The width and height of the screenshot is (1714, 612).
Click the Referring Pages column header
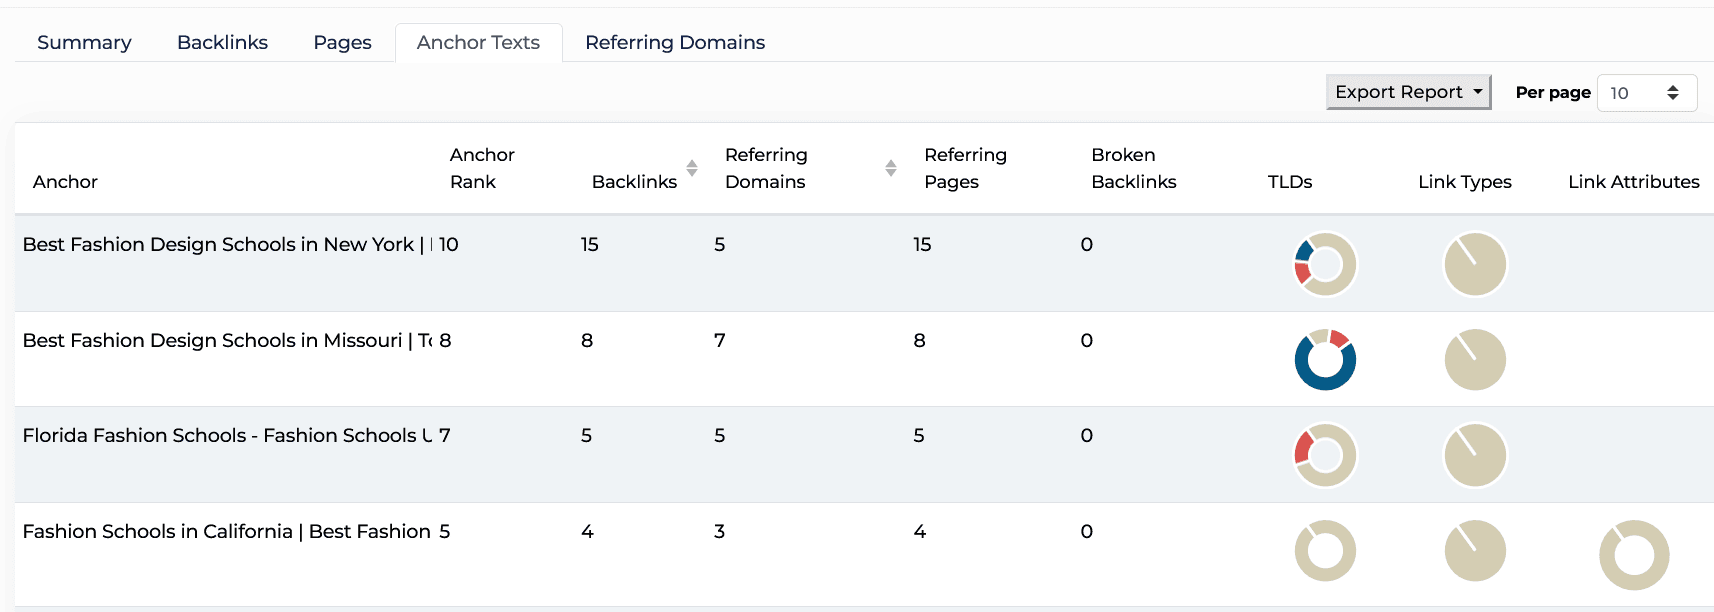click(x=965, y=168)
